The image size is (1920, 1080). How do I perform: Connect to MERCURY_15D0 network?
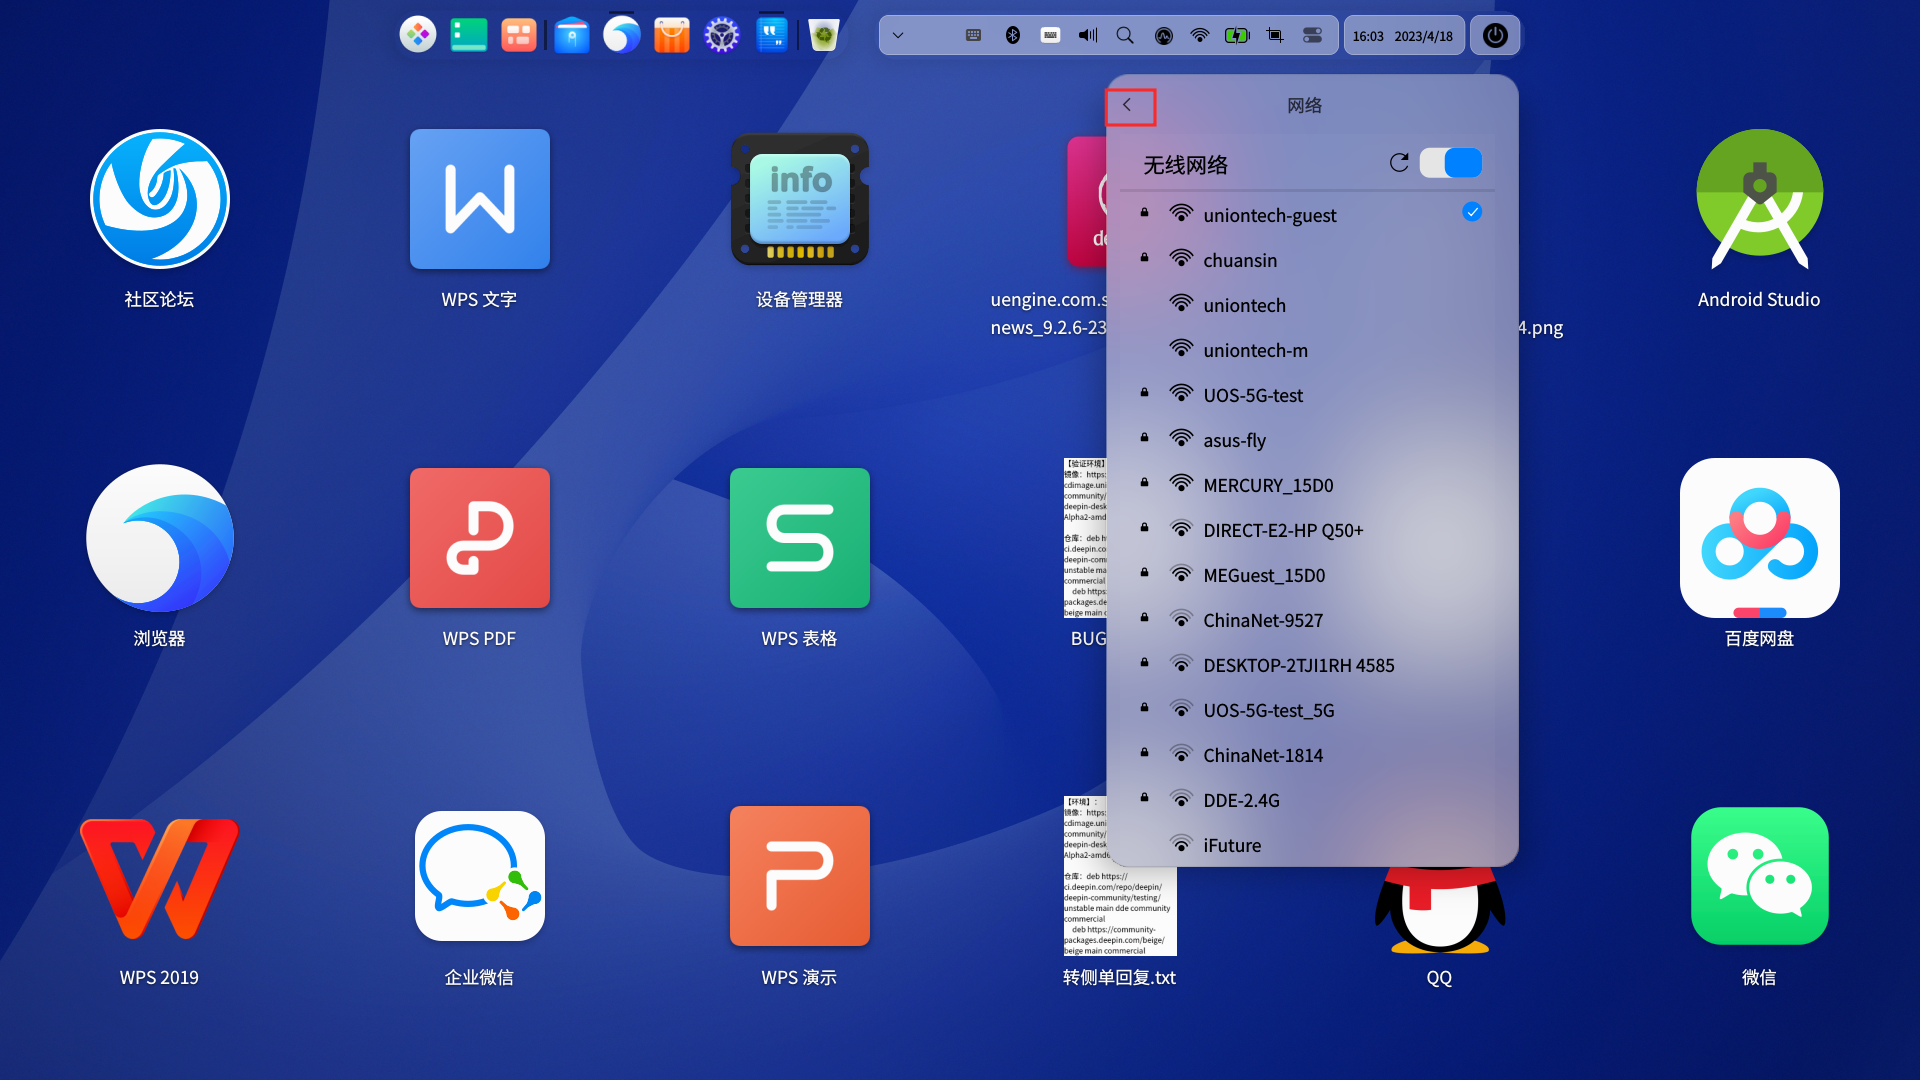click(x=1309, y=485)
